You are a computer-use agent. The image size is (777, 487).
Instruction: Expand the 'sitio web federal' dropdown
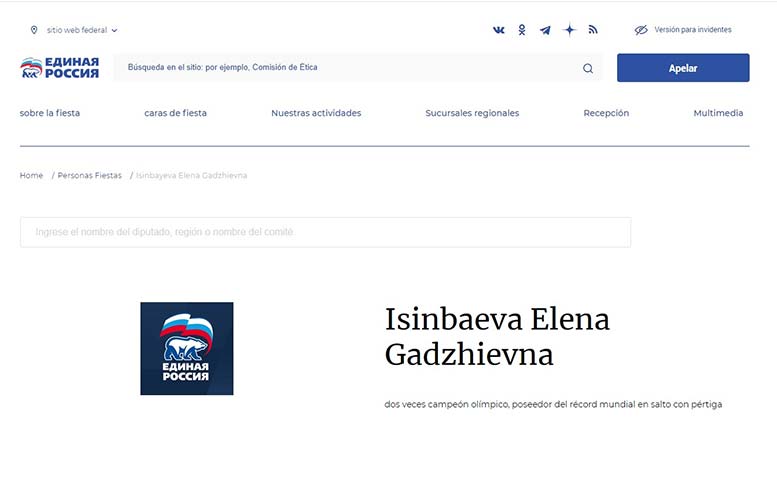pyautogui.click(x=82, y=30)
